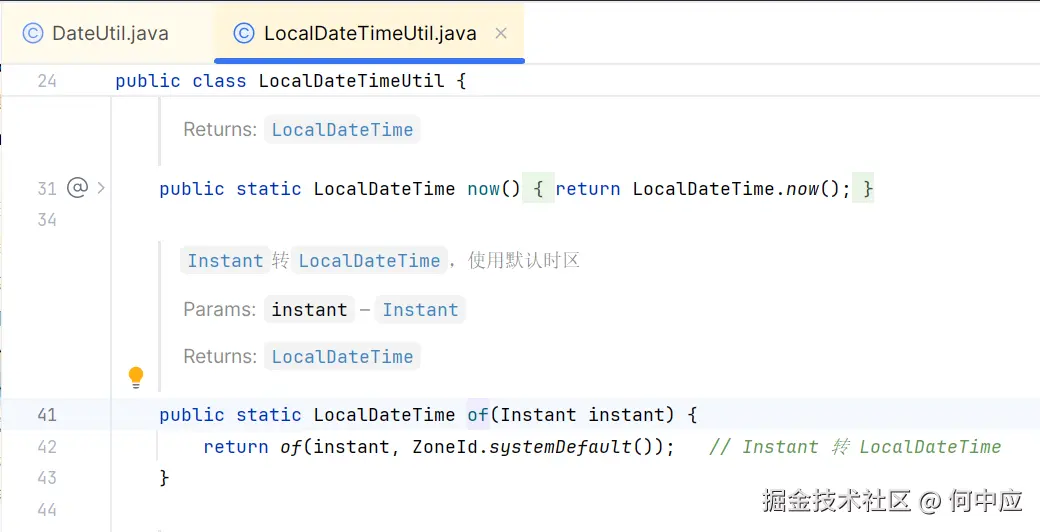Image resolution: width=1040 pixels, height=532 pixels.
Task: Click the closing brace on line 43
Action: (164, 478)
